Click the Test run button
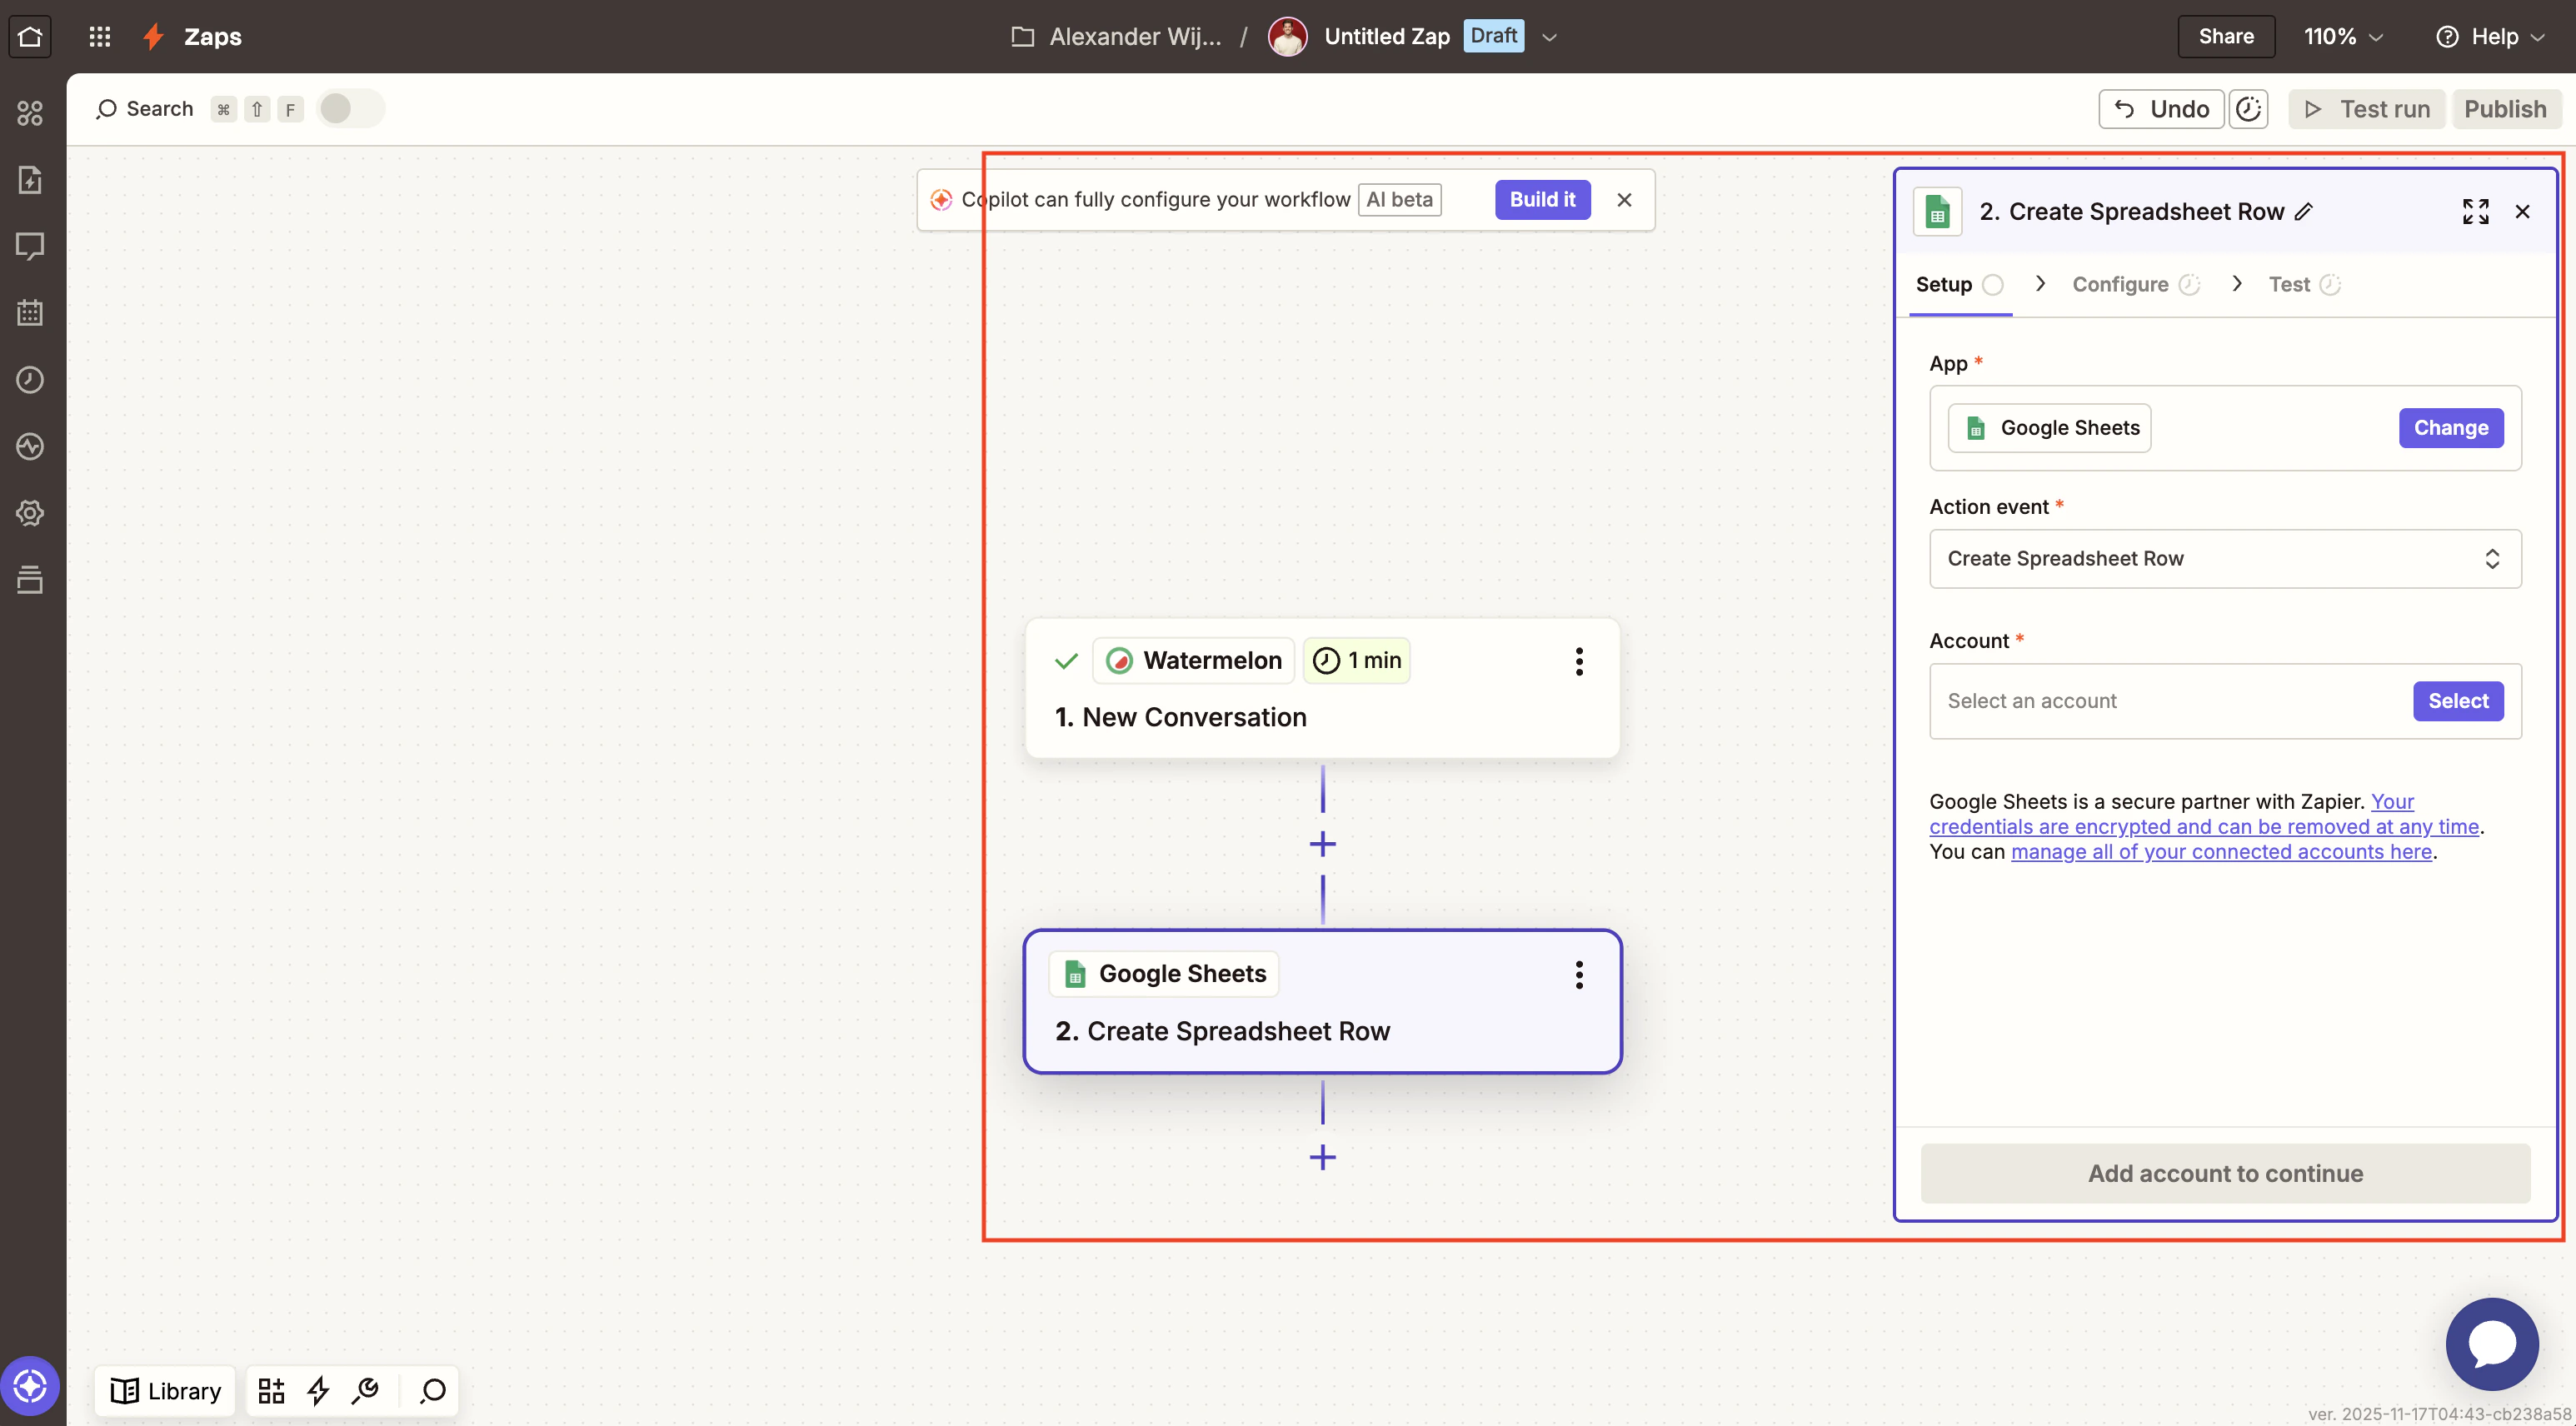The height and width of the screenshot is (1426, 2576). pyautogui.click(x=2366, y=109)
